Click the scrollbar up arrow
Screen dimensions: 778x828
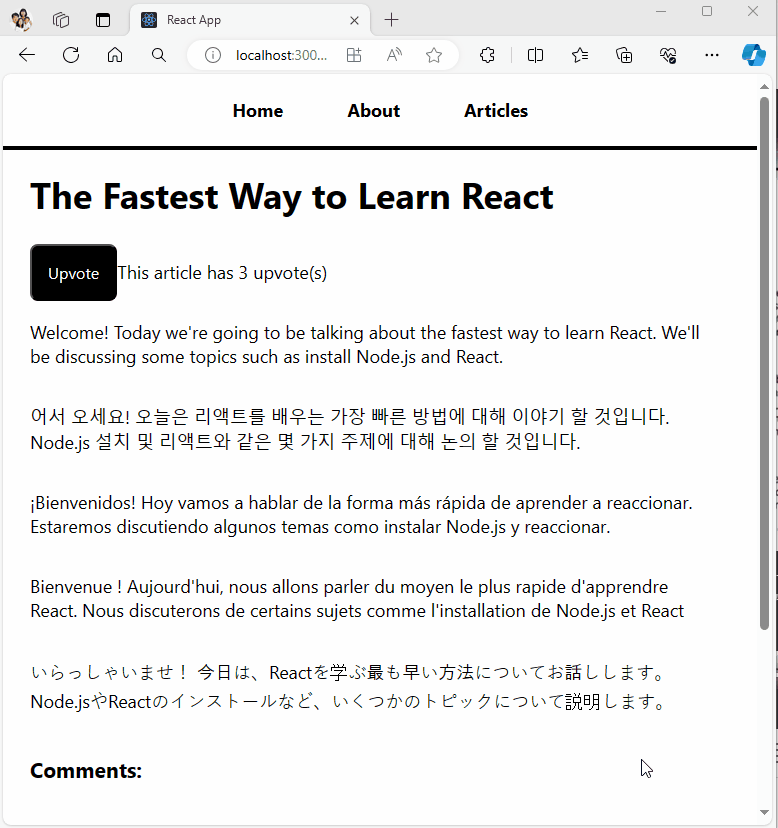click(764, 87)
